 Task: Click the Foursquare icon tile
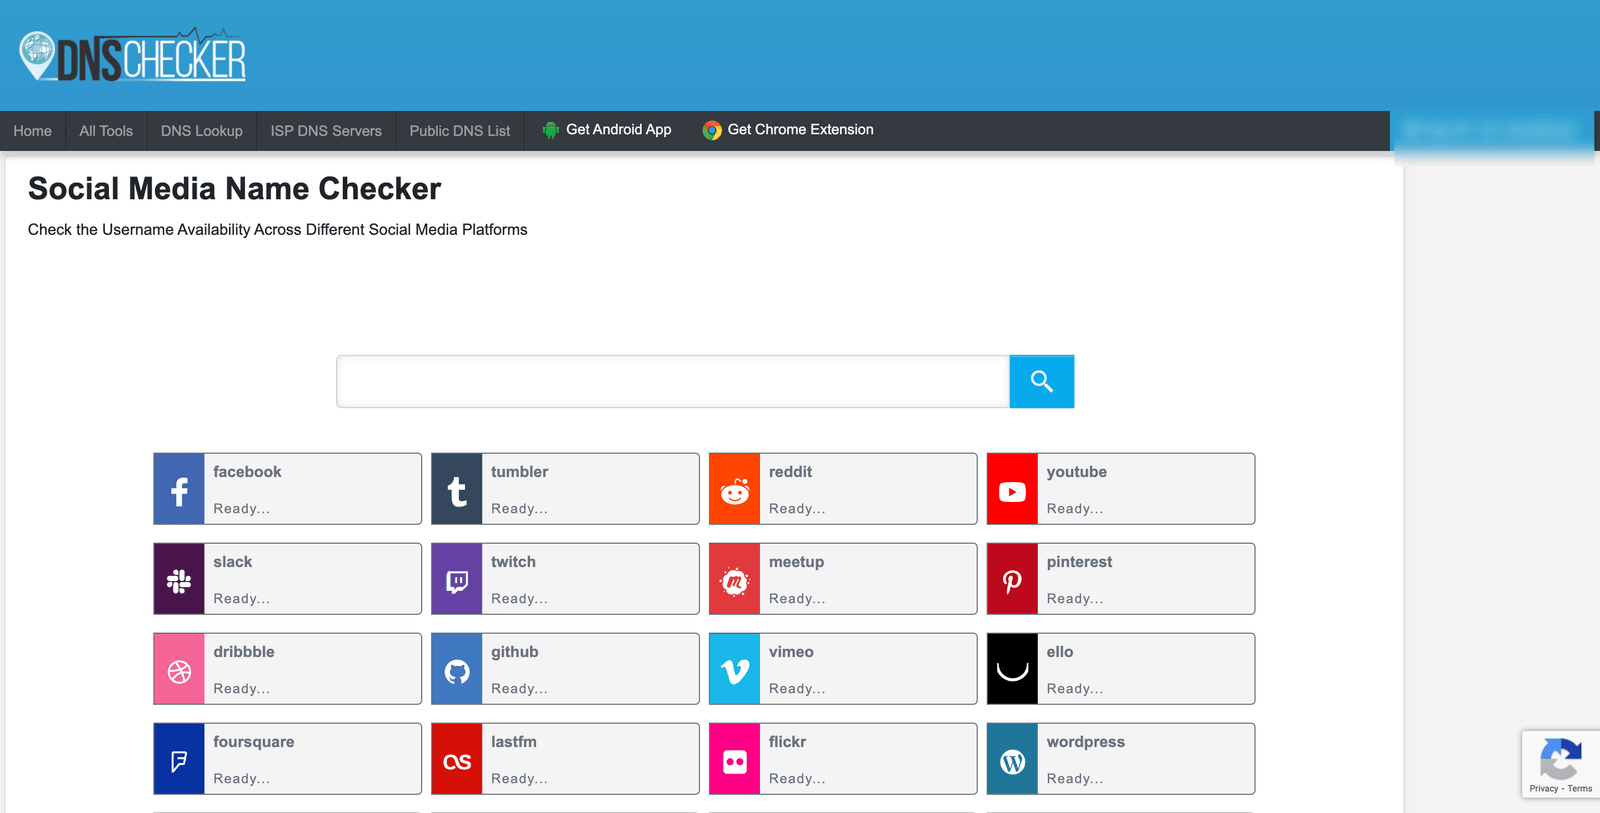click(179, 759)
